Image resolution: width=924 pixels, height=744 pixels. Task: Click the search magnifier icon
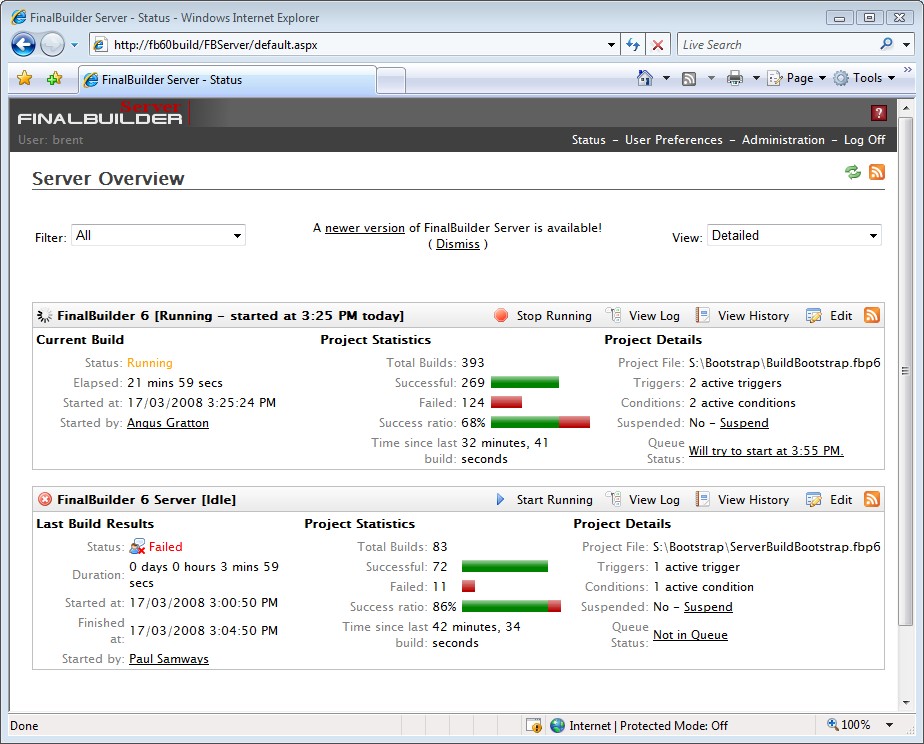[x=886, y=44]
